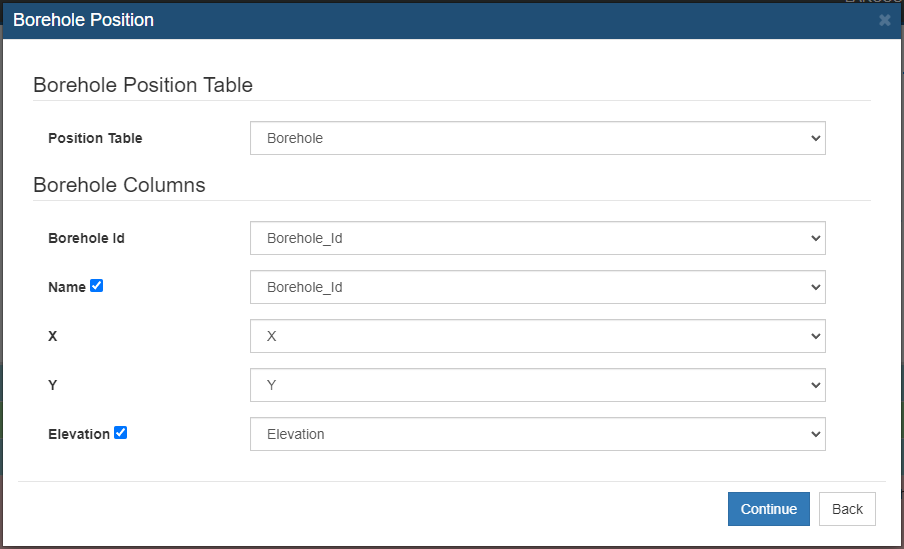
Task: Disable the Elevation checkbox
Action: click(120, 433)
